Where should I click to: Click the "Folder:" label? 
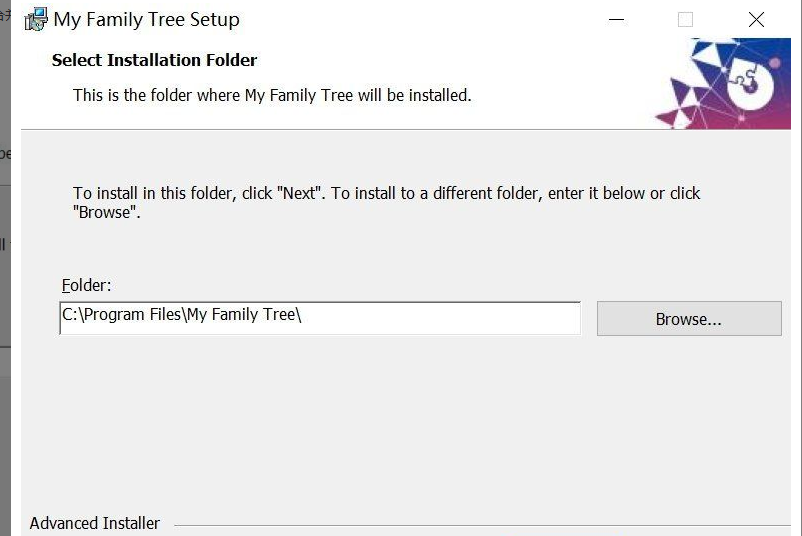[x=86, y=285]
